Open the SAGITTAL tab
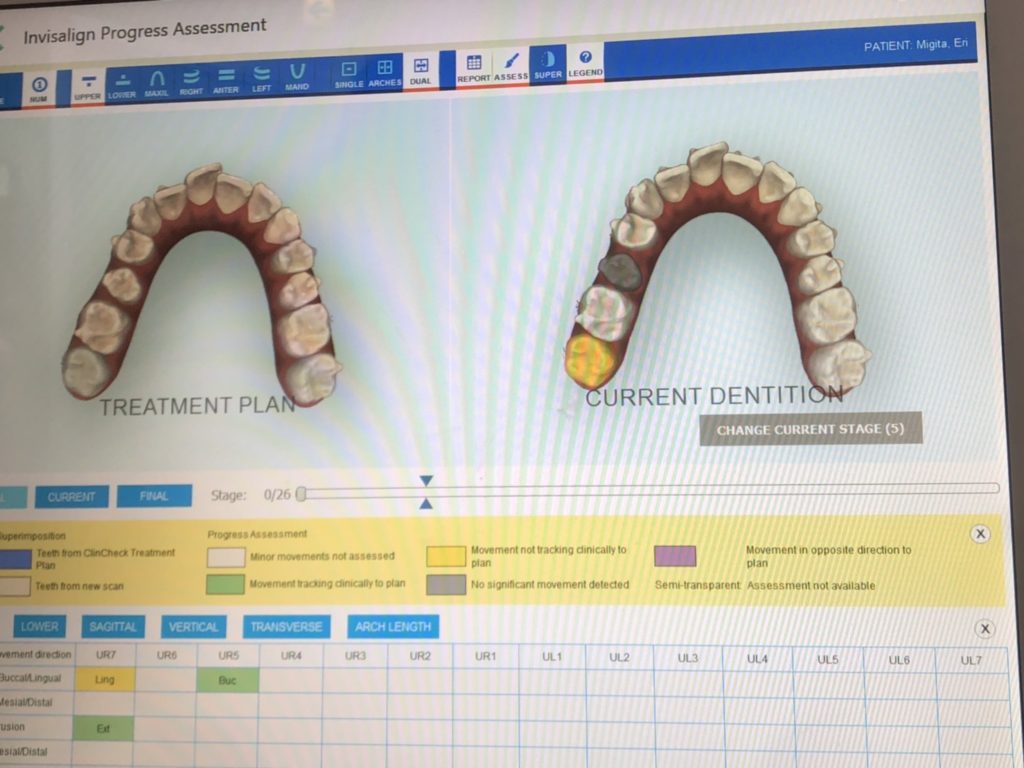The width and height of the screenshot is (1024, 768). [x=112, y=626]
